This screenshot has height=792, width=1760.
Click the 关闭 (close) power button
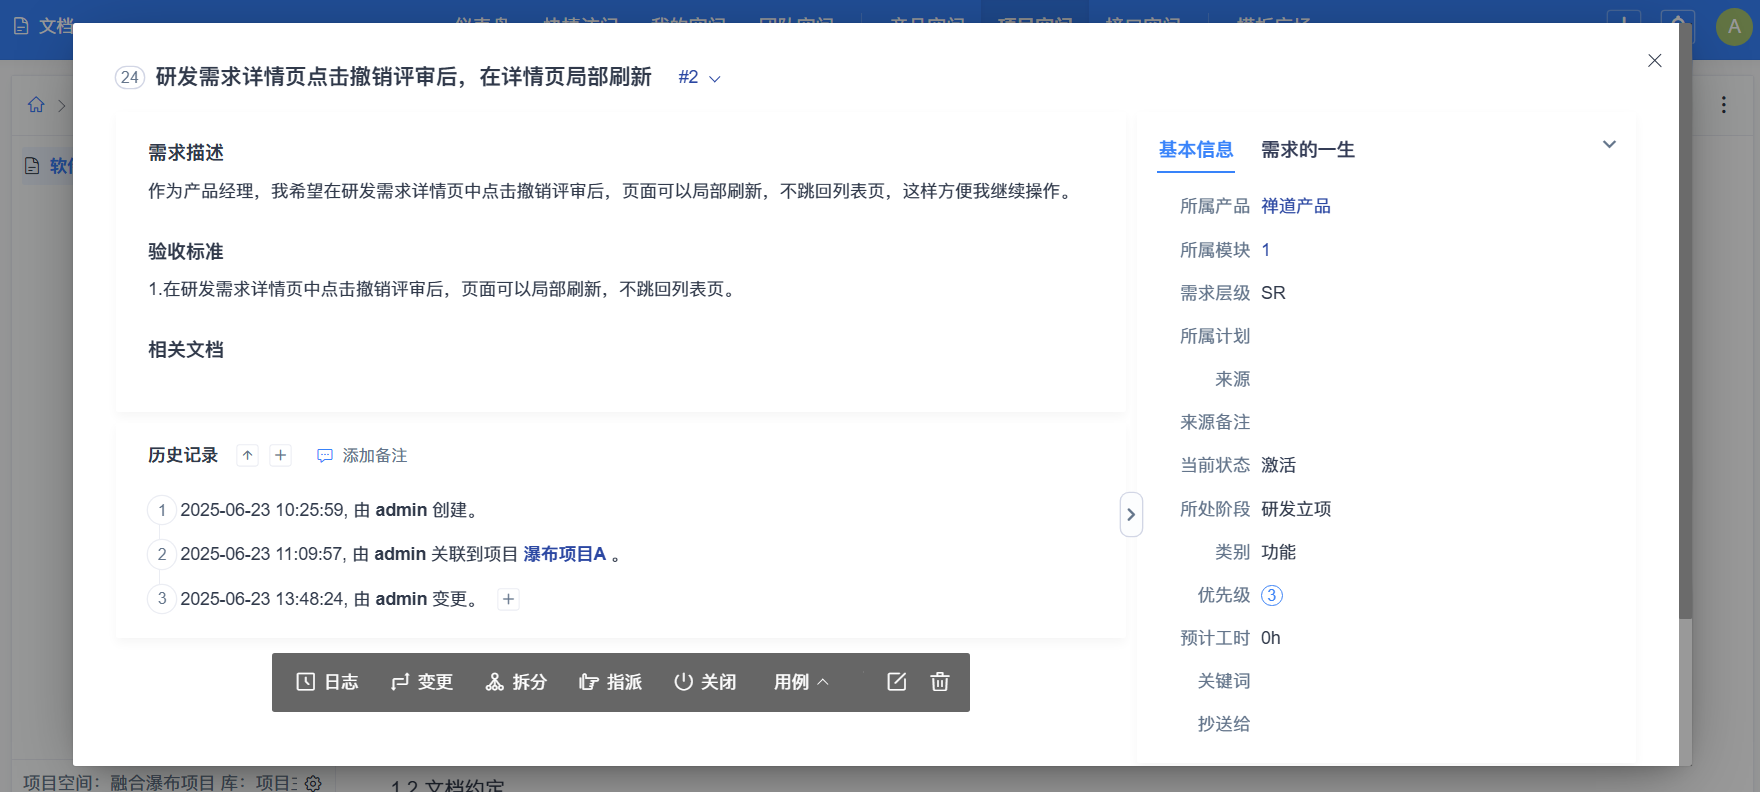click(x=705, y=682)
